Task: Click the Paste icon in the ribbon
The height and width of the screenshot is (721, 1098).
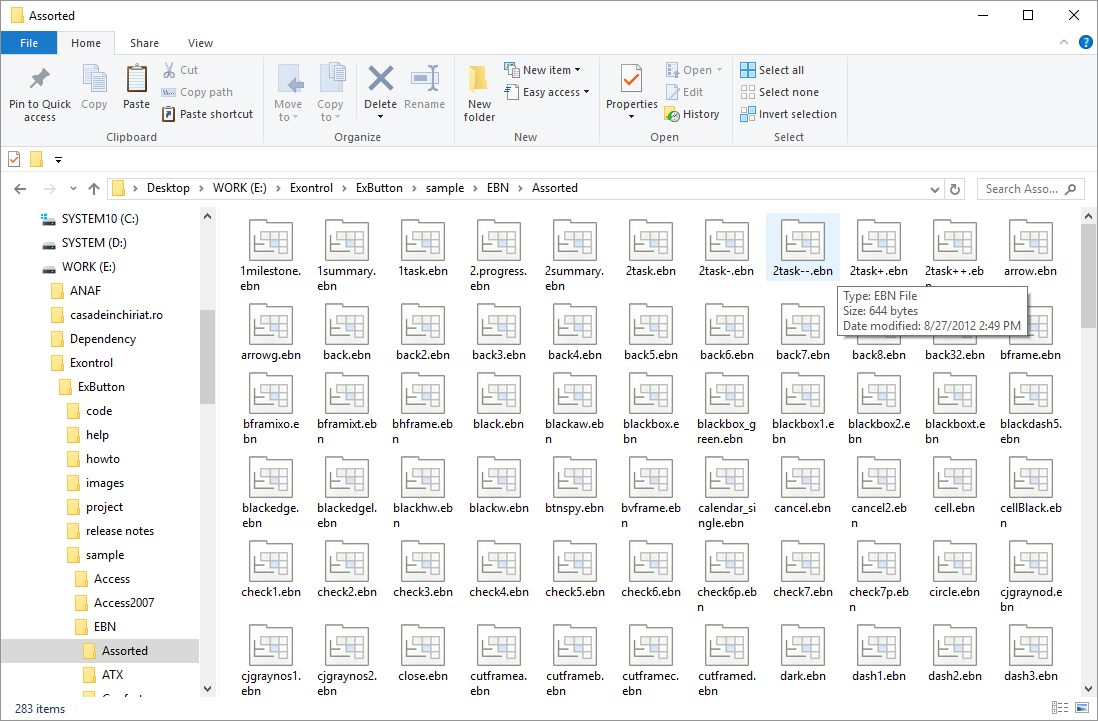Action: point(135,90)
